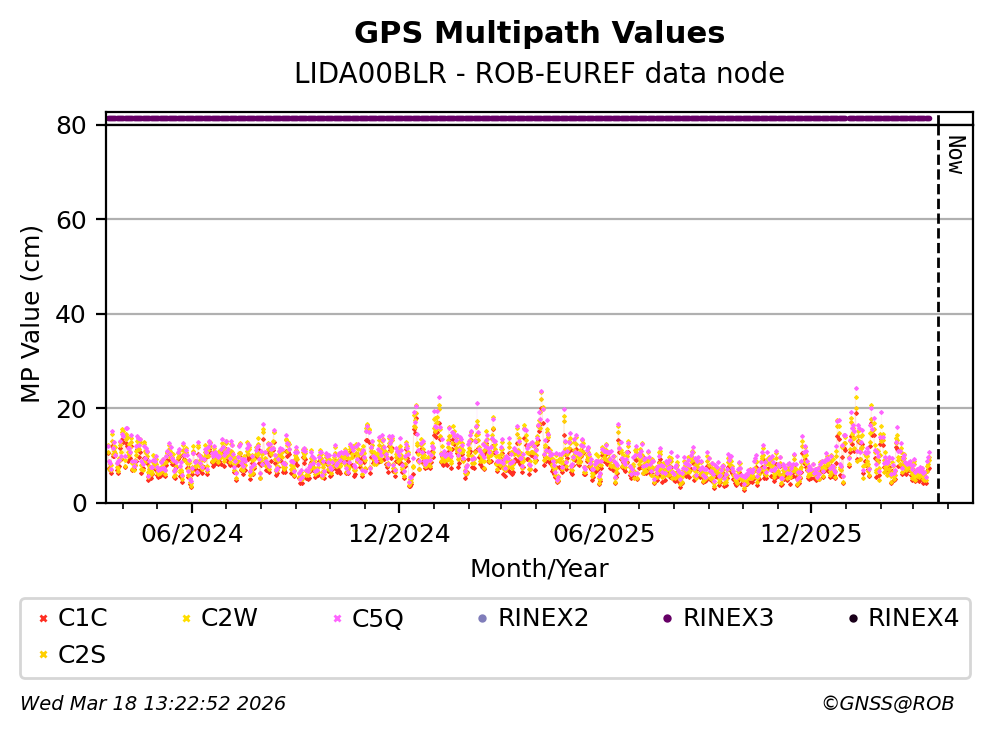Click the orange C2S legend marker

pos(41,655)
